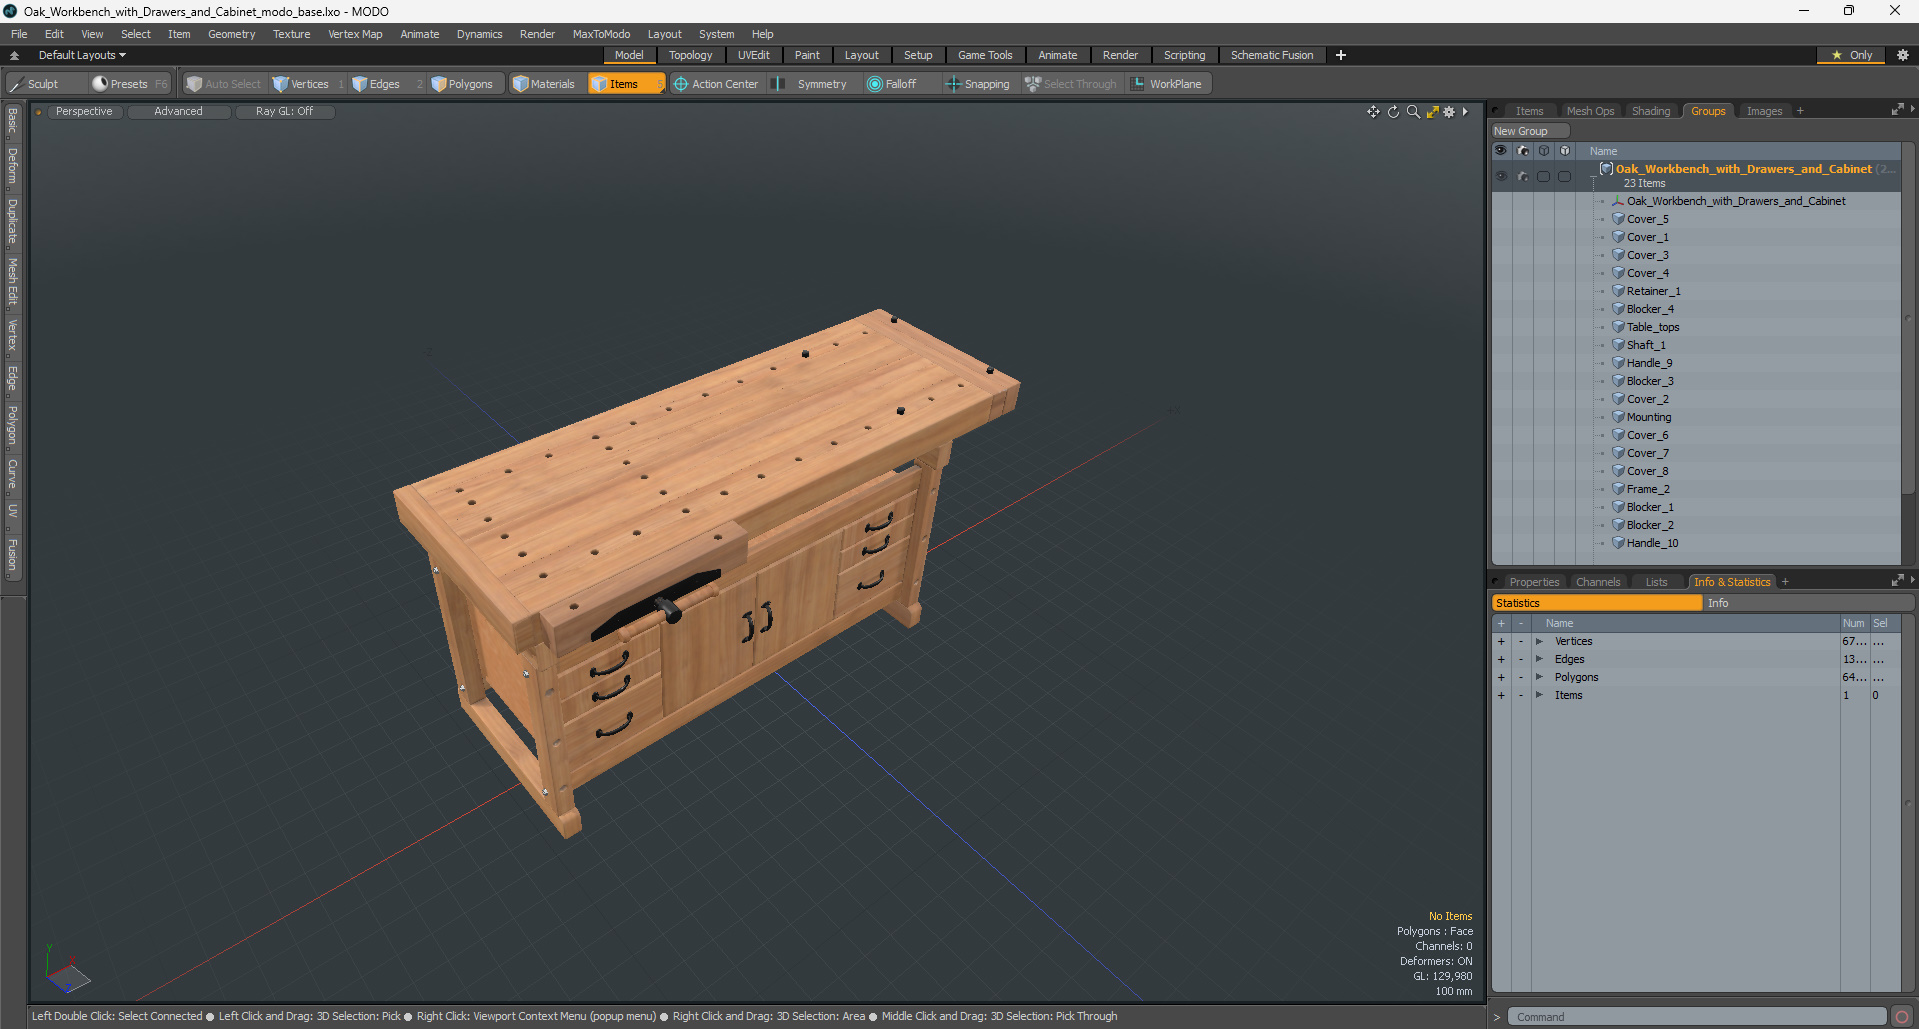
Task: Toggle render camera icon of Oak_Workbench group
Action: [x=1522, y=176]
